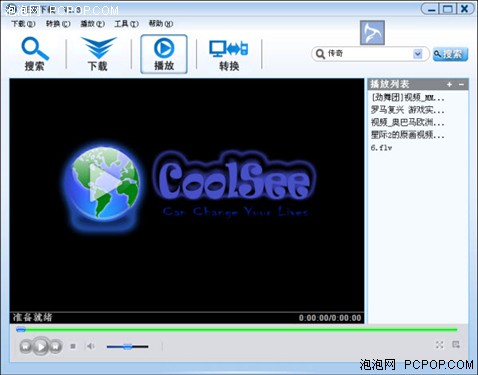Toggle the compact window mode icon
478x375 pixels.
click(456, 344)
